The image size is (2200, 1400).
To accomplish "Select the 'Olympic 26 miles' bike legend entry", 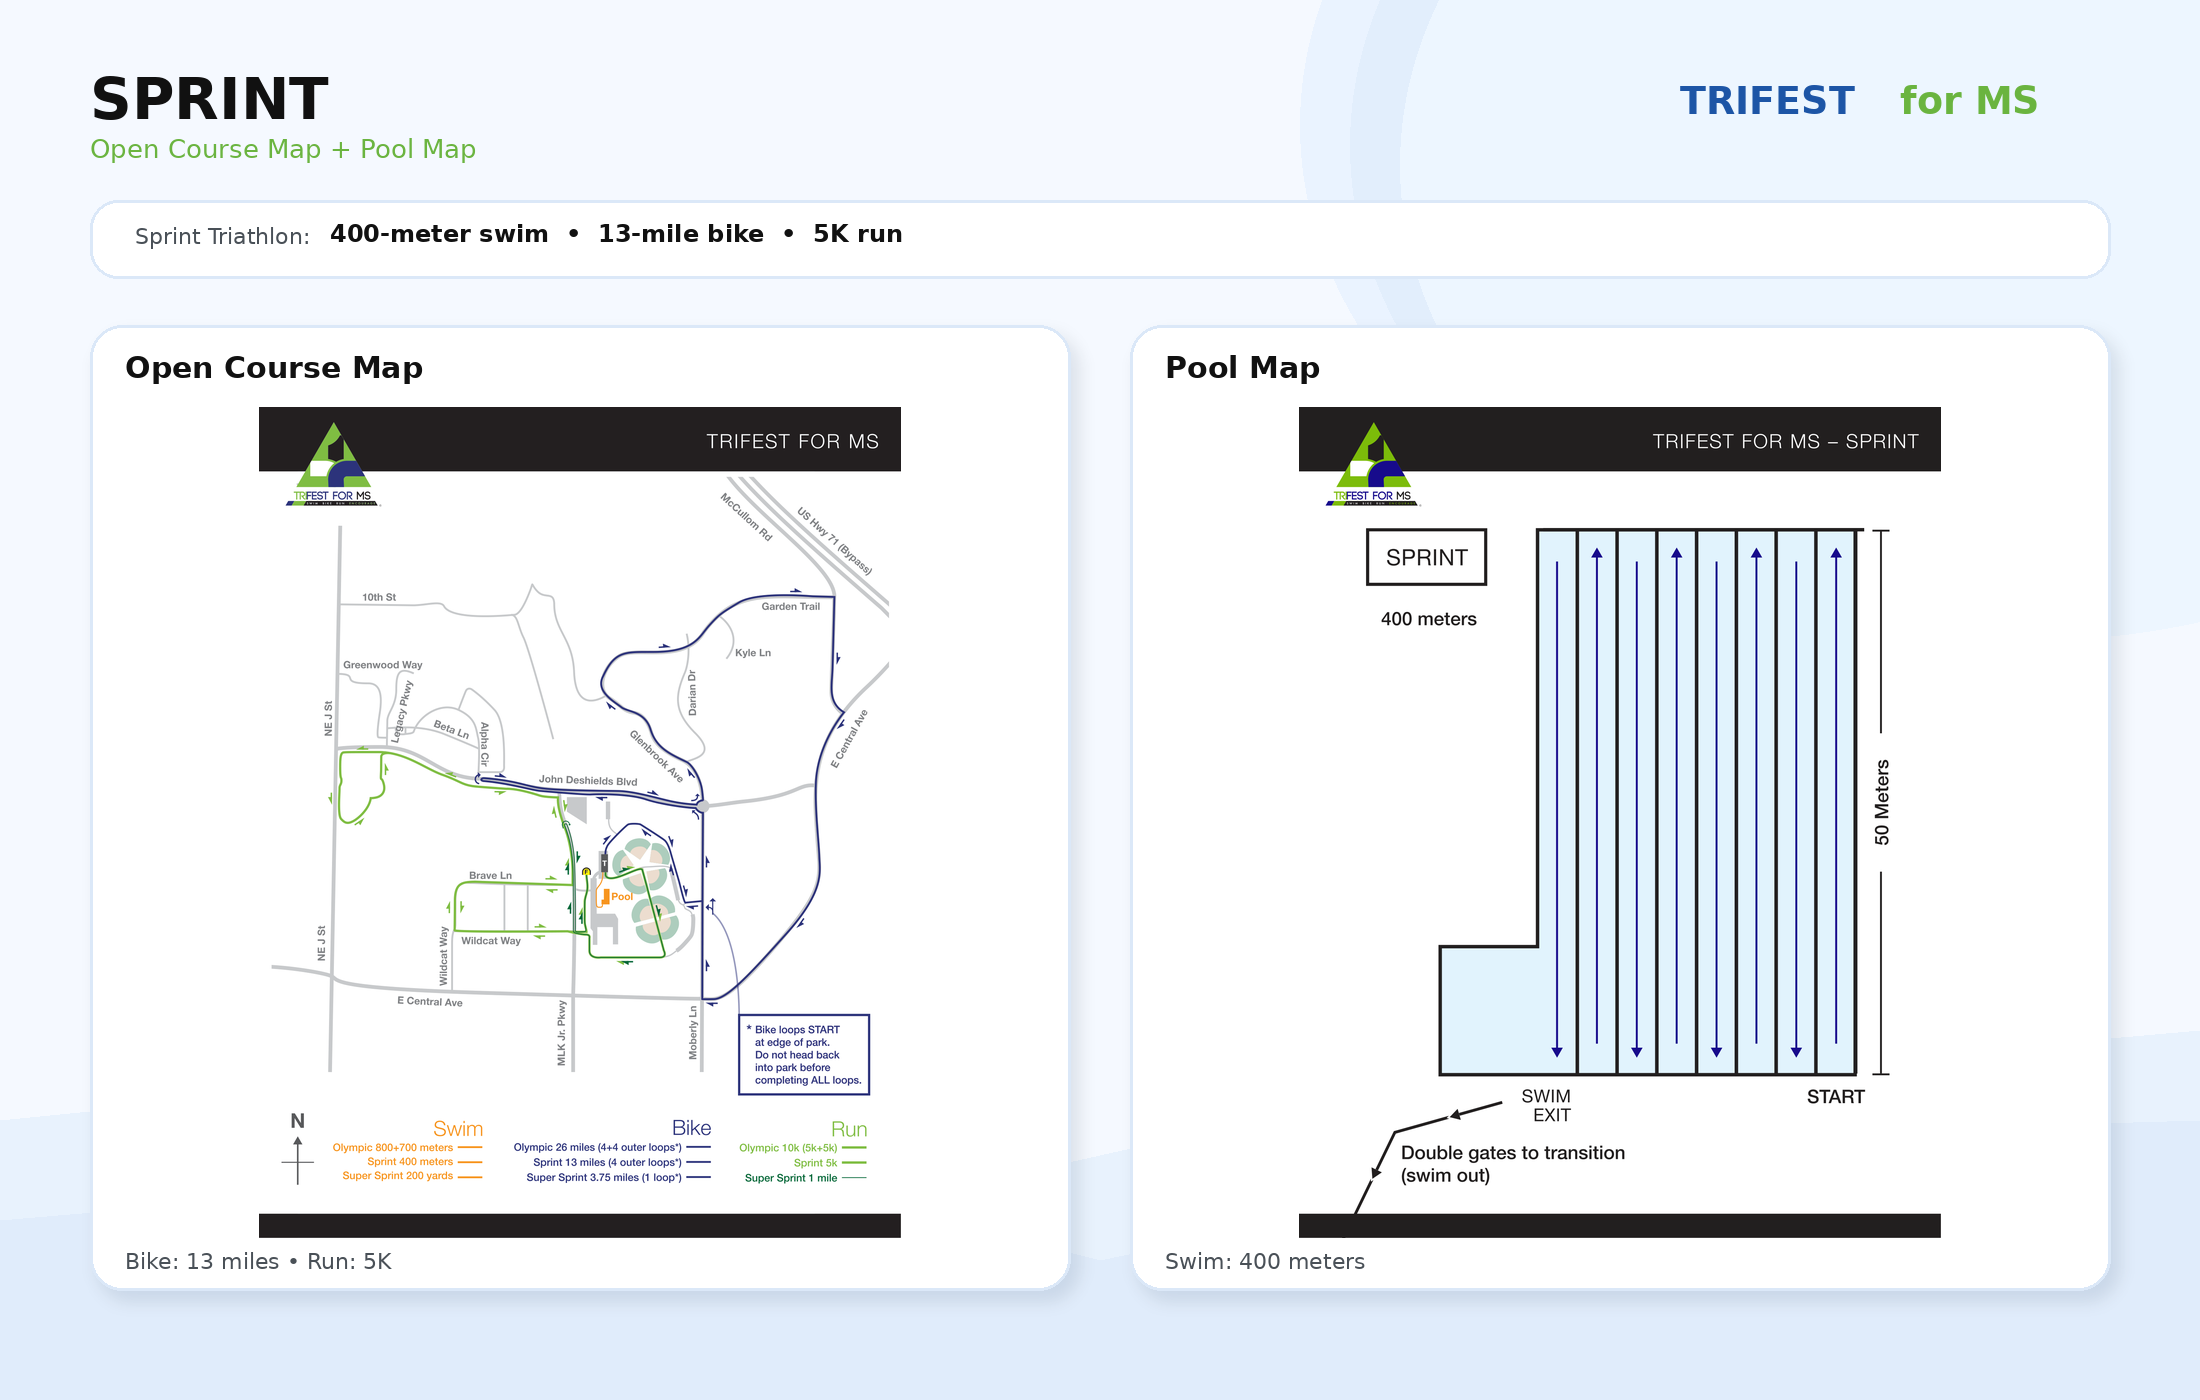I will [597, 1148].
